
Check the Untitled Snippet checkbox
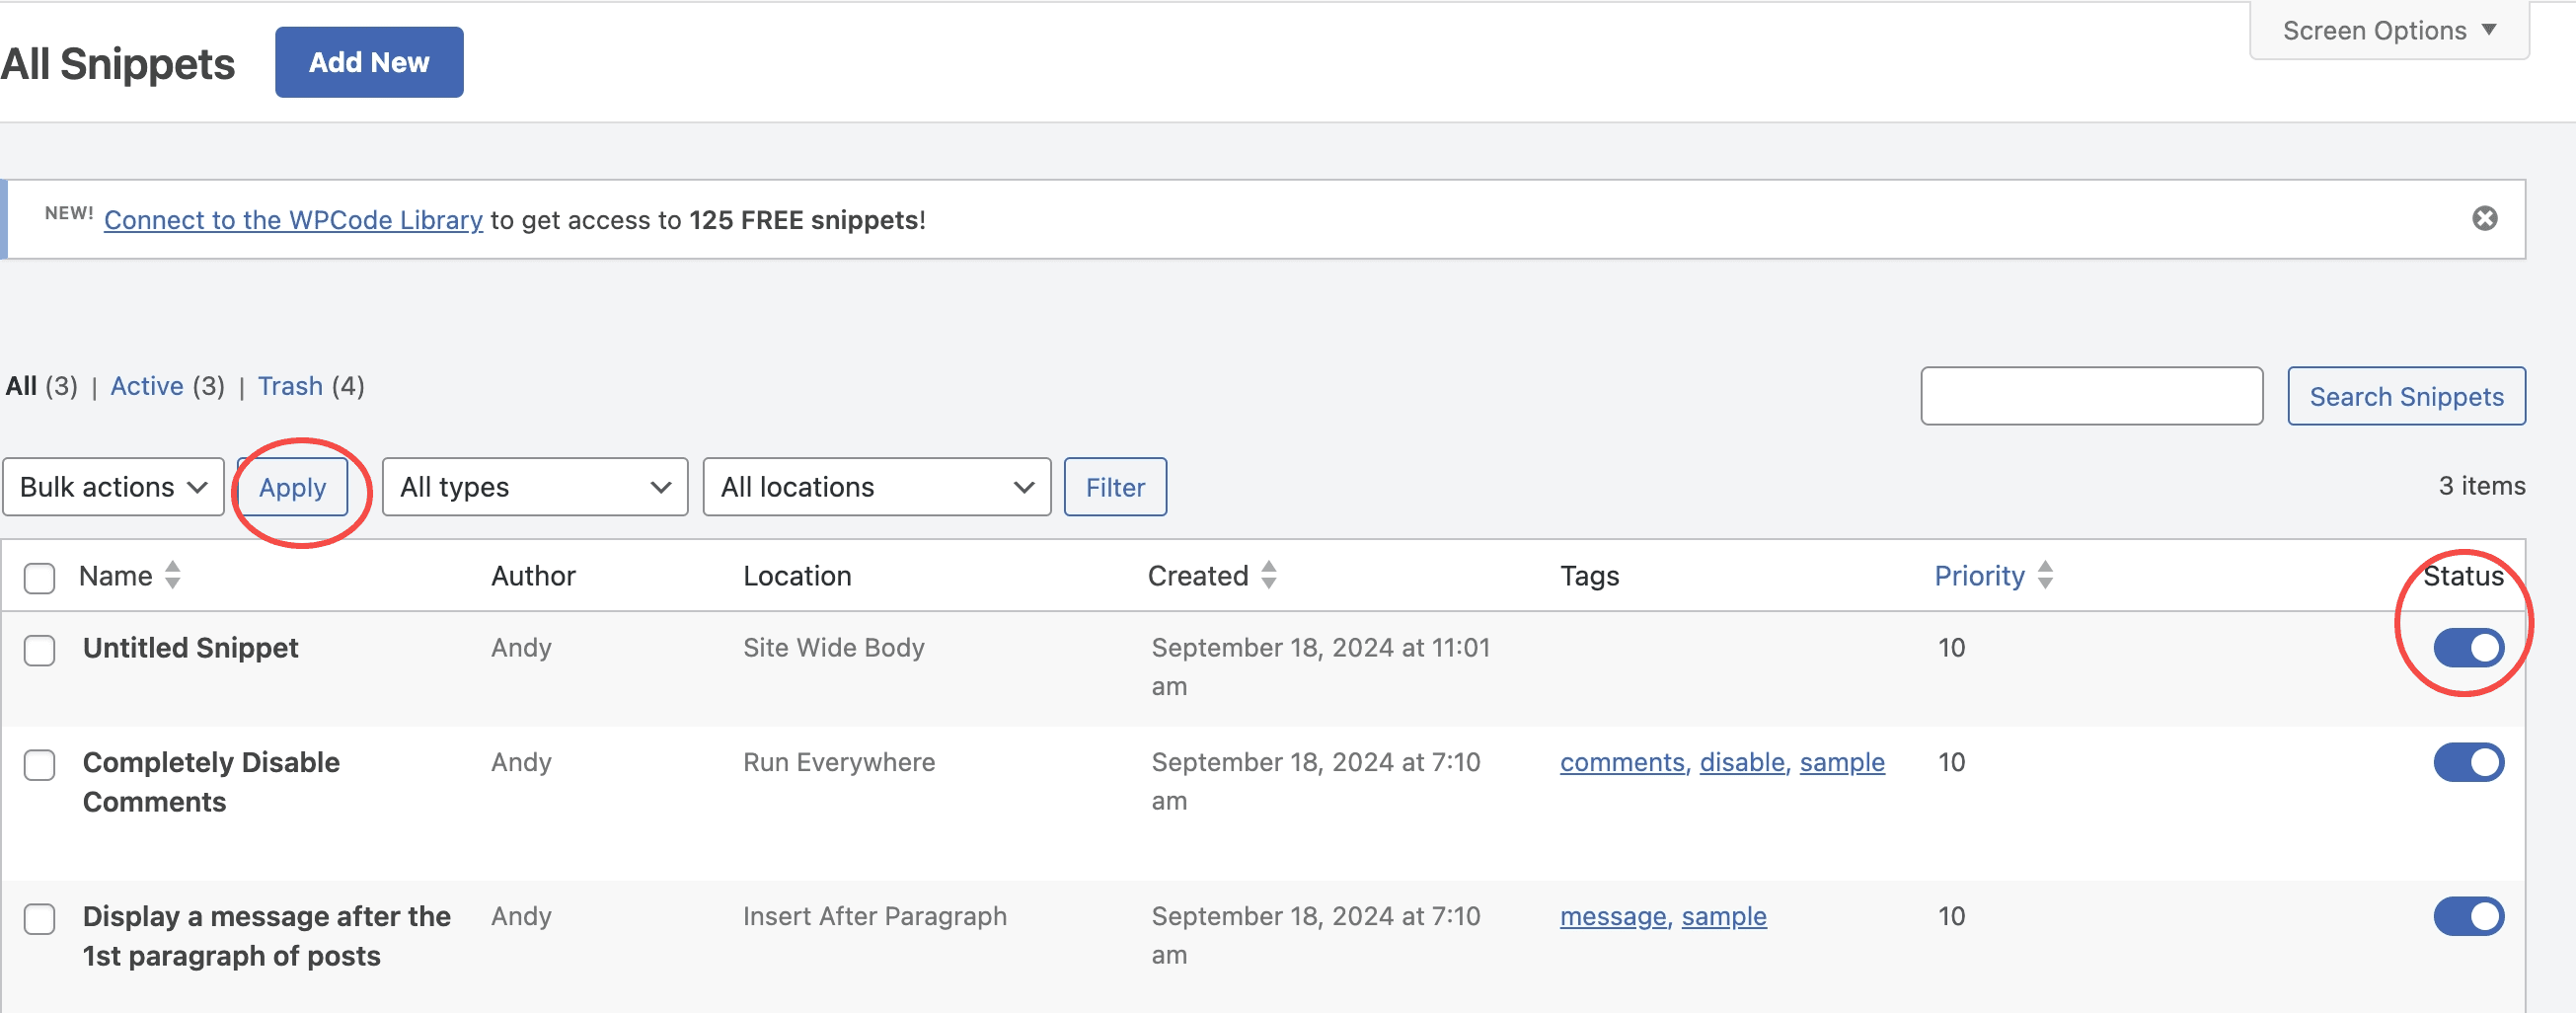39,650
